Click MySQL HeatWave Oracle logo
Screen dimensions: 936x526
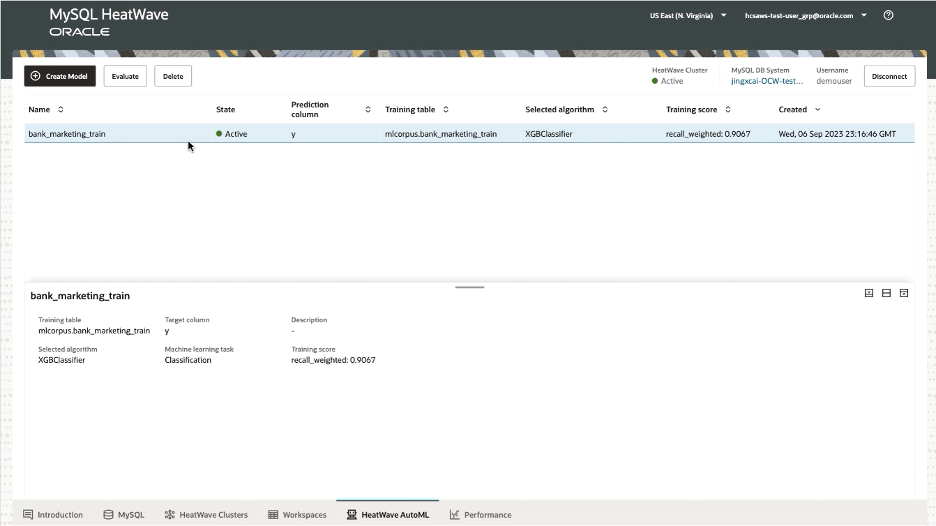tap(109, 22)
